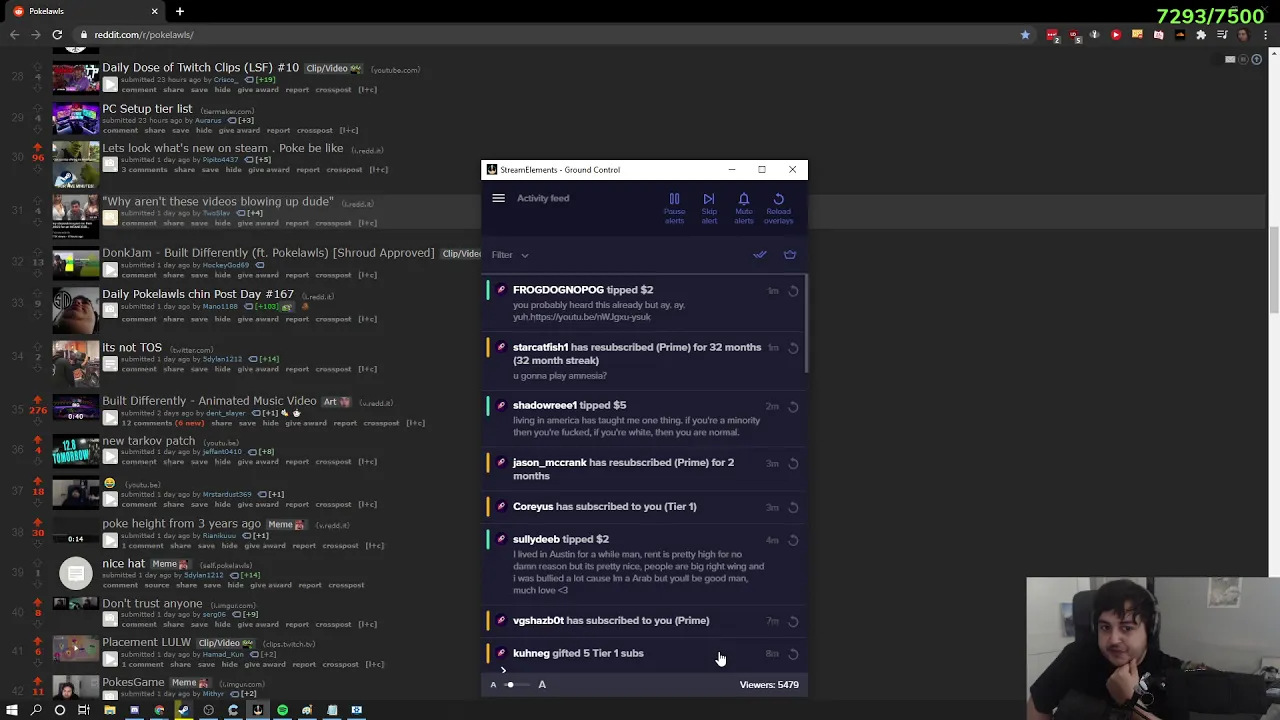Upvote the Lets look what's new on steam post
Image resolution: width=1280 pixels, height=720 pixels.
(x=38, y=146)
